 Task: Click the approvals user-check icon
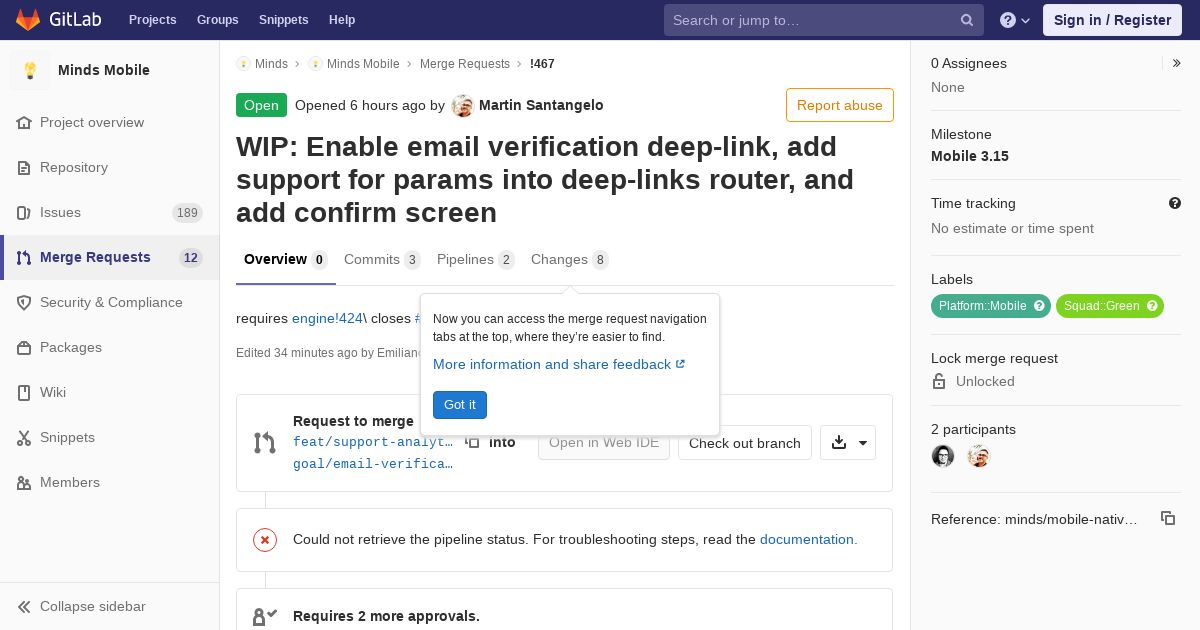(x=264, y=616)
